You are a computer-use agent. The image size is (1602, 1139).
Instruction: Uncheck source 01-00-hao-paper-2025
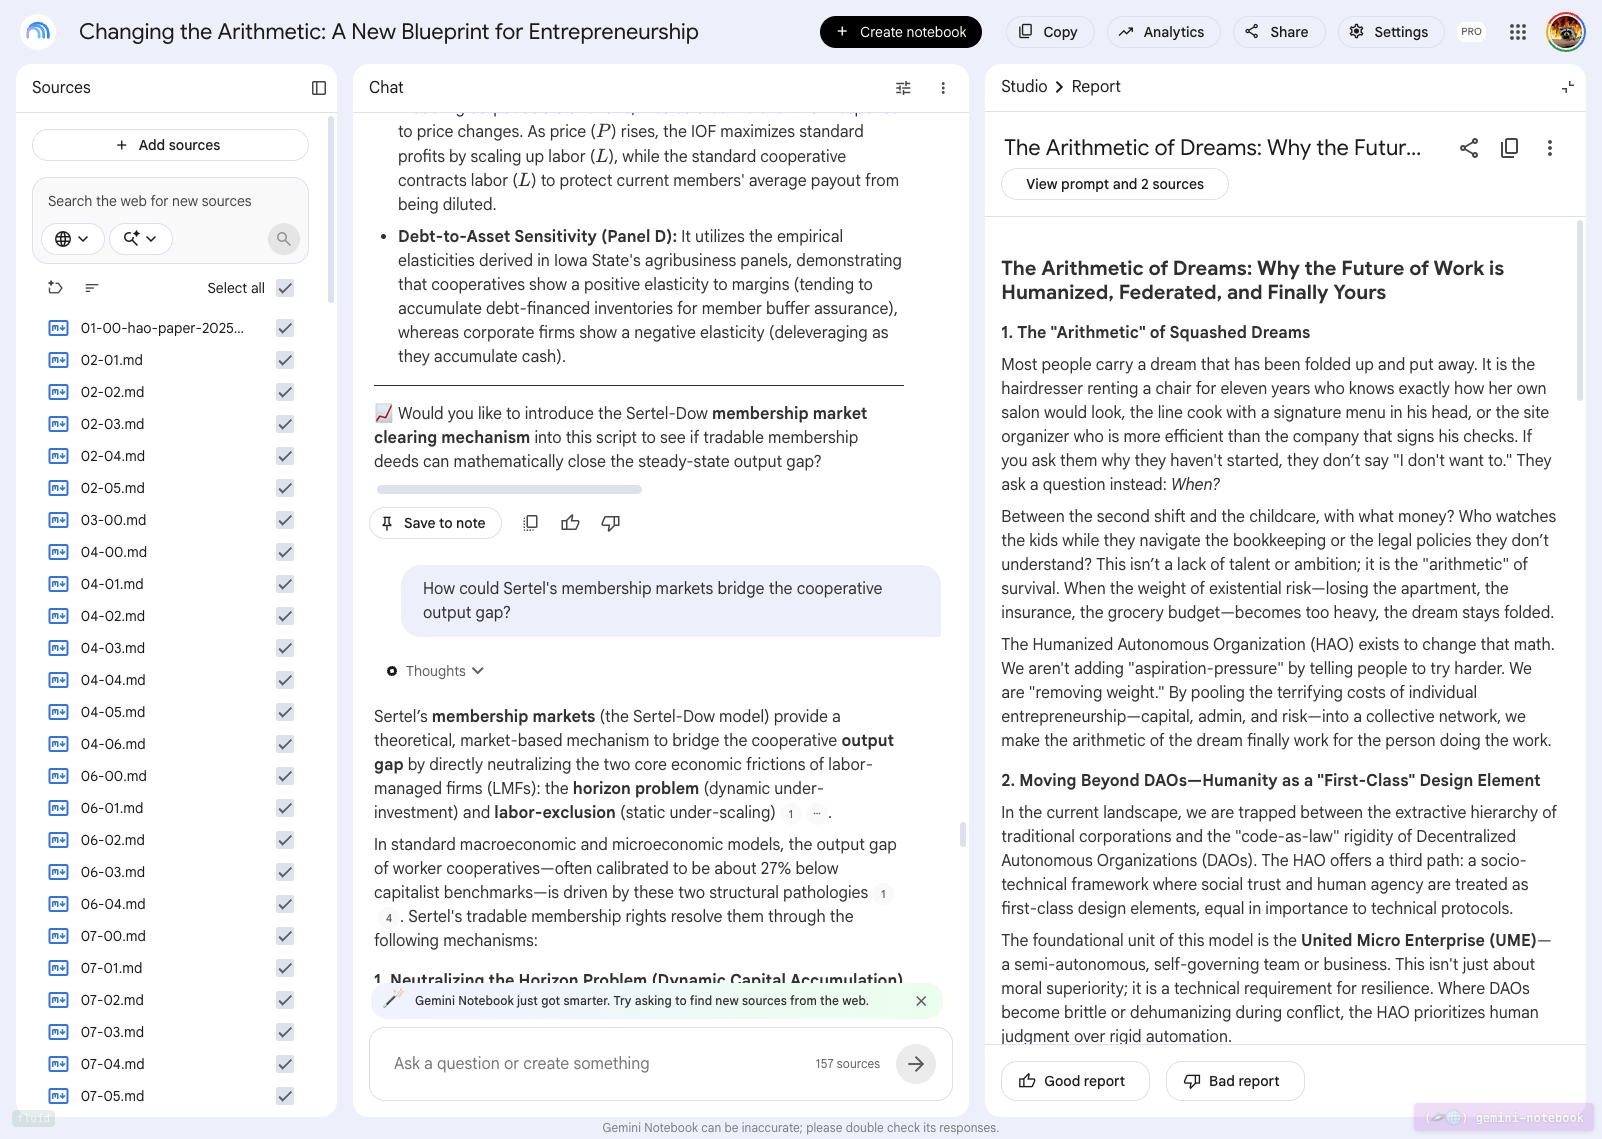click(285, 328)
